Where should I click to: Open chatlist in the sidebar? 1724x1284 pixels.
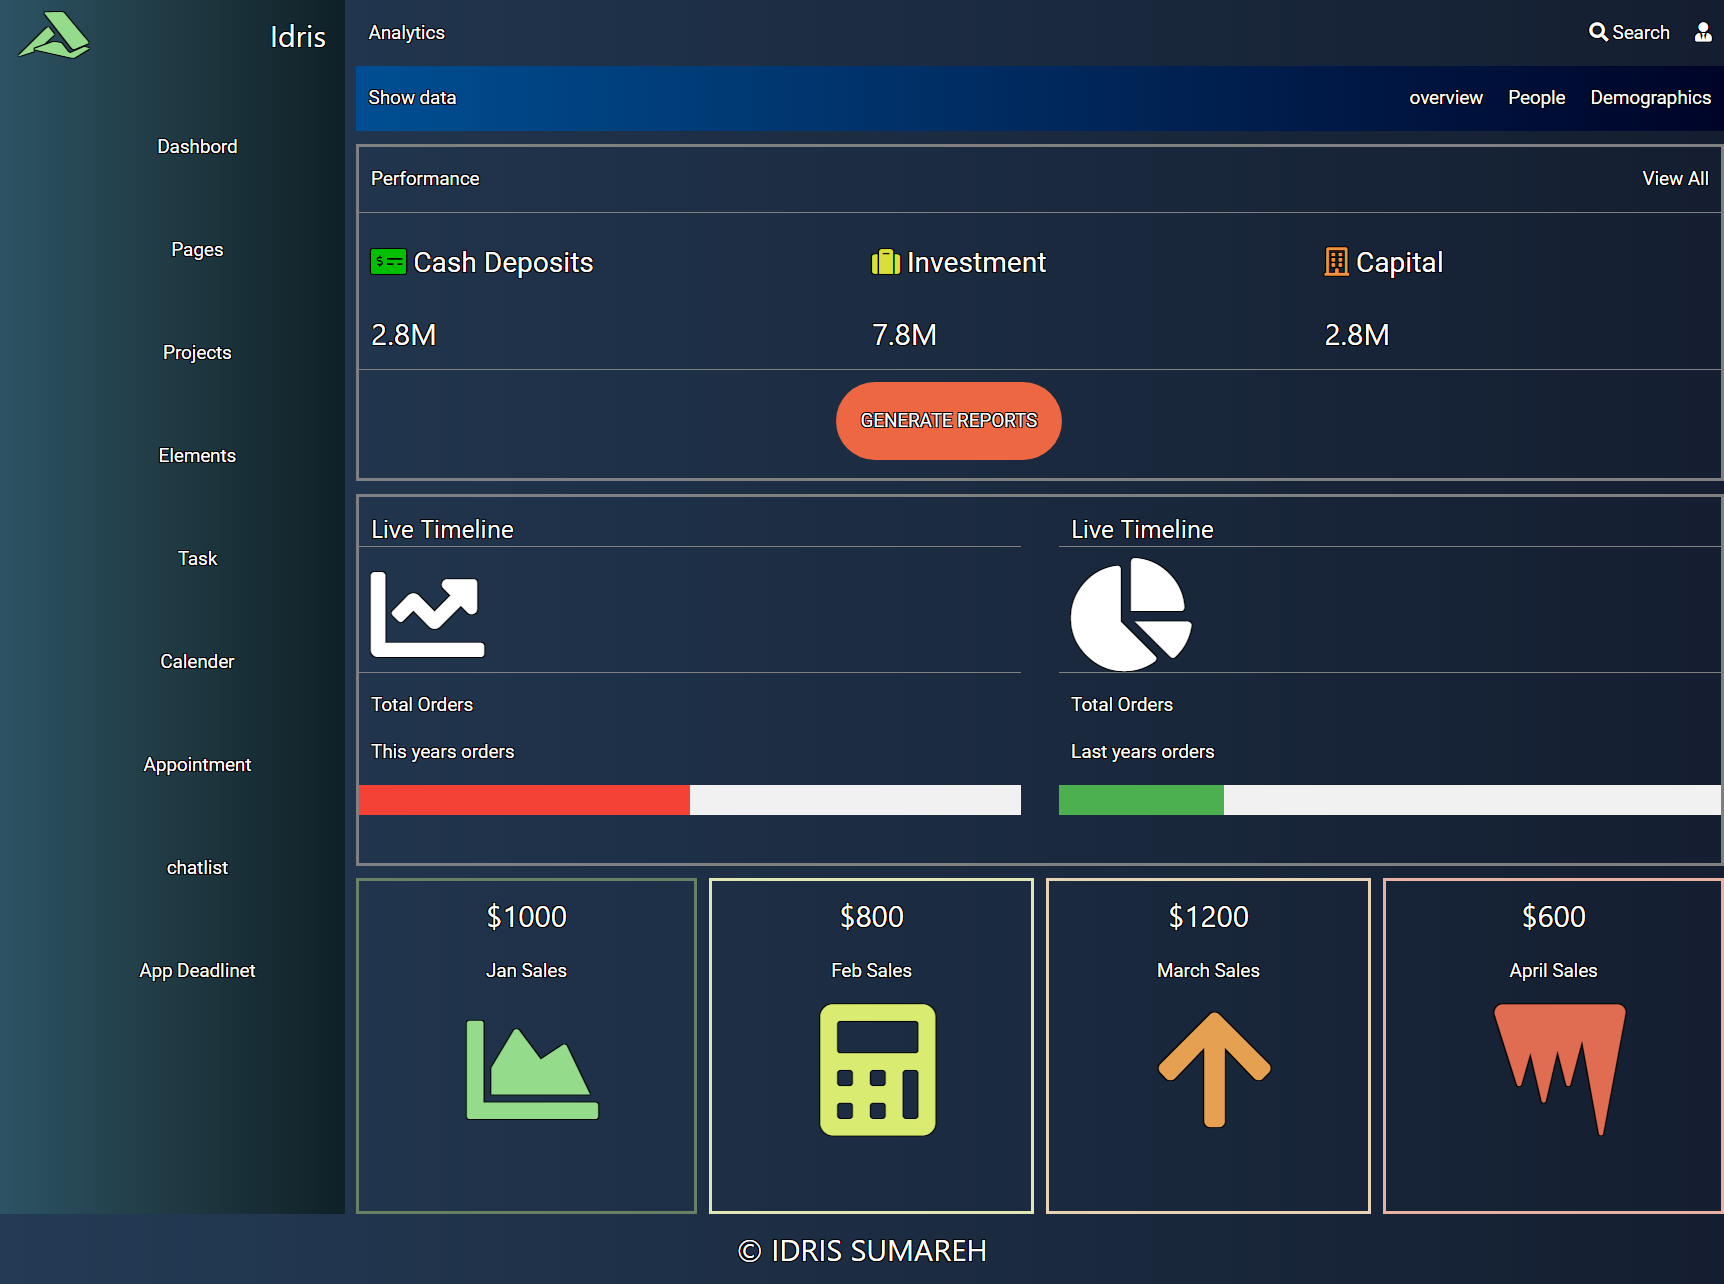coord(197,867)
